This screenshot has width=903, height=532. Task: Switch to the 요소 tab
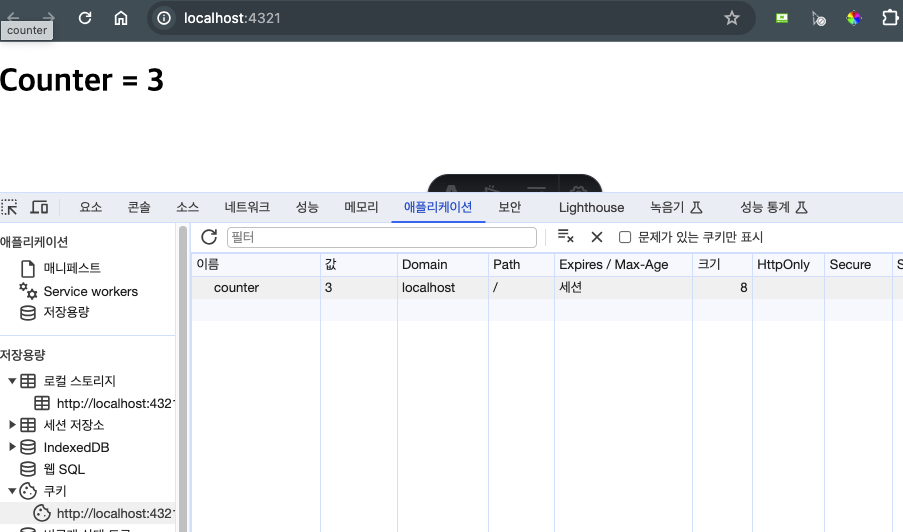(90, 207)
